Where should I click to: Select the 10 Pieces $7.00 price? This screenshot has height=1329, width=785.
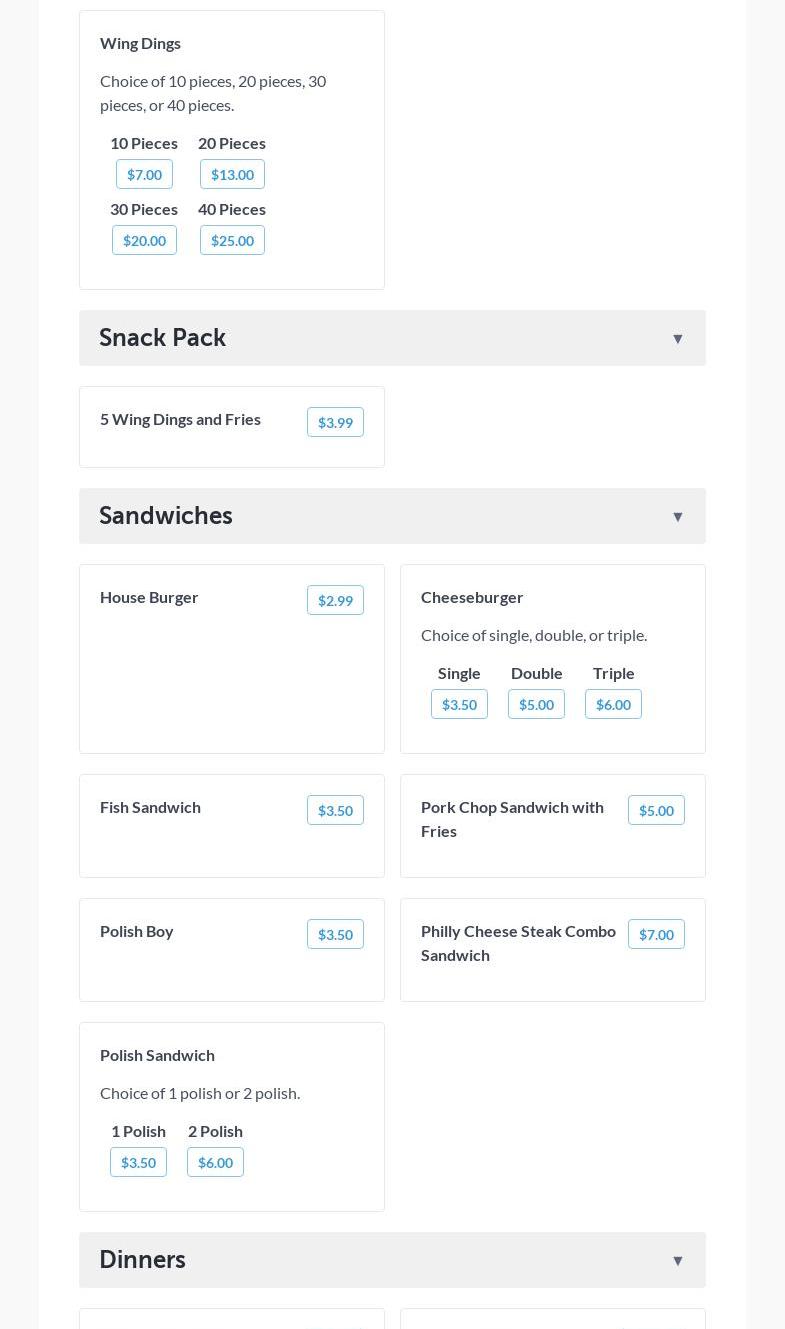(144, 174)
